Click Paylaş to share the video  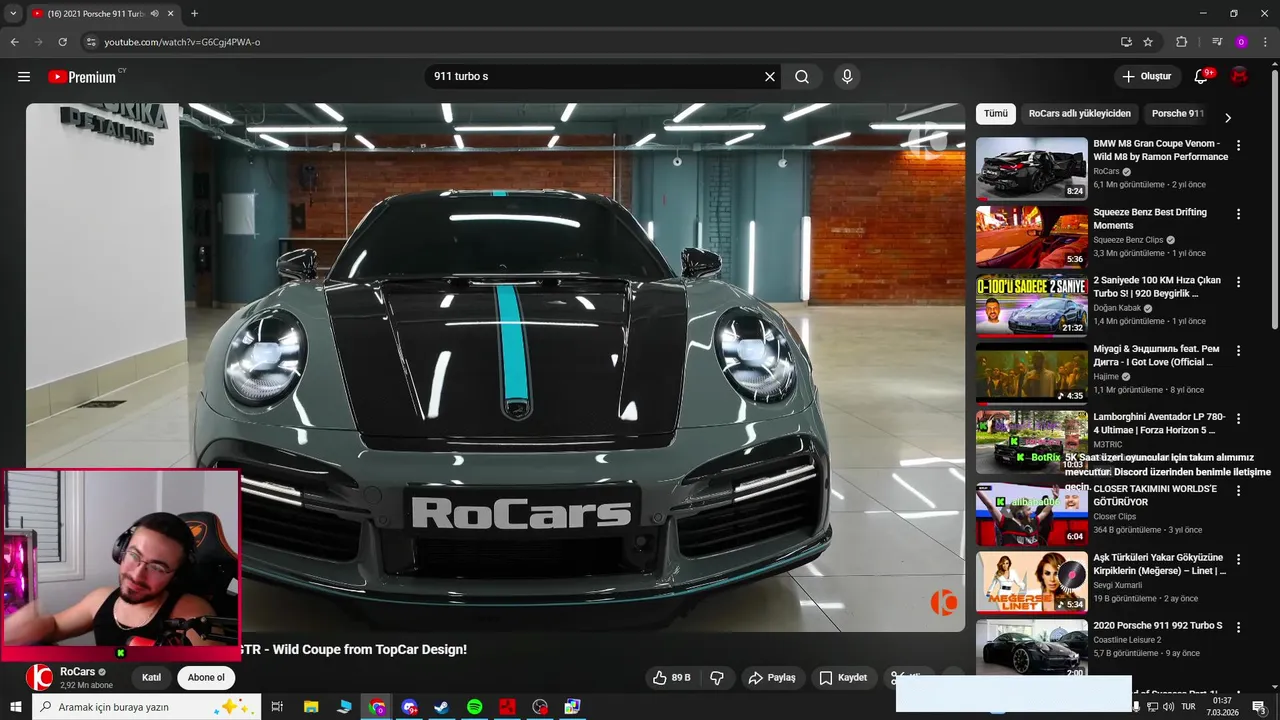pyautogui.click(x=772, y=678)
